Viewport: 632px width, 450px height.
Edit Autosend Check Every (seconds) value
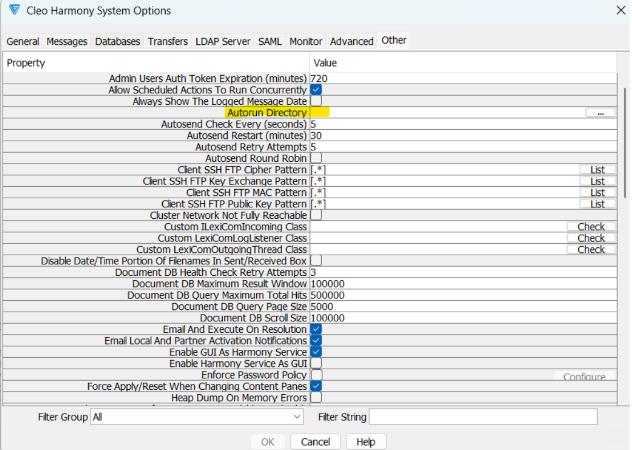pos(463,124)
